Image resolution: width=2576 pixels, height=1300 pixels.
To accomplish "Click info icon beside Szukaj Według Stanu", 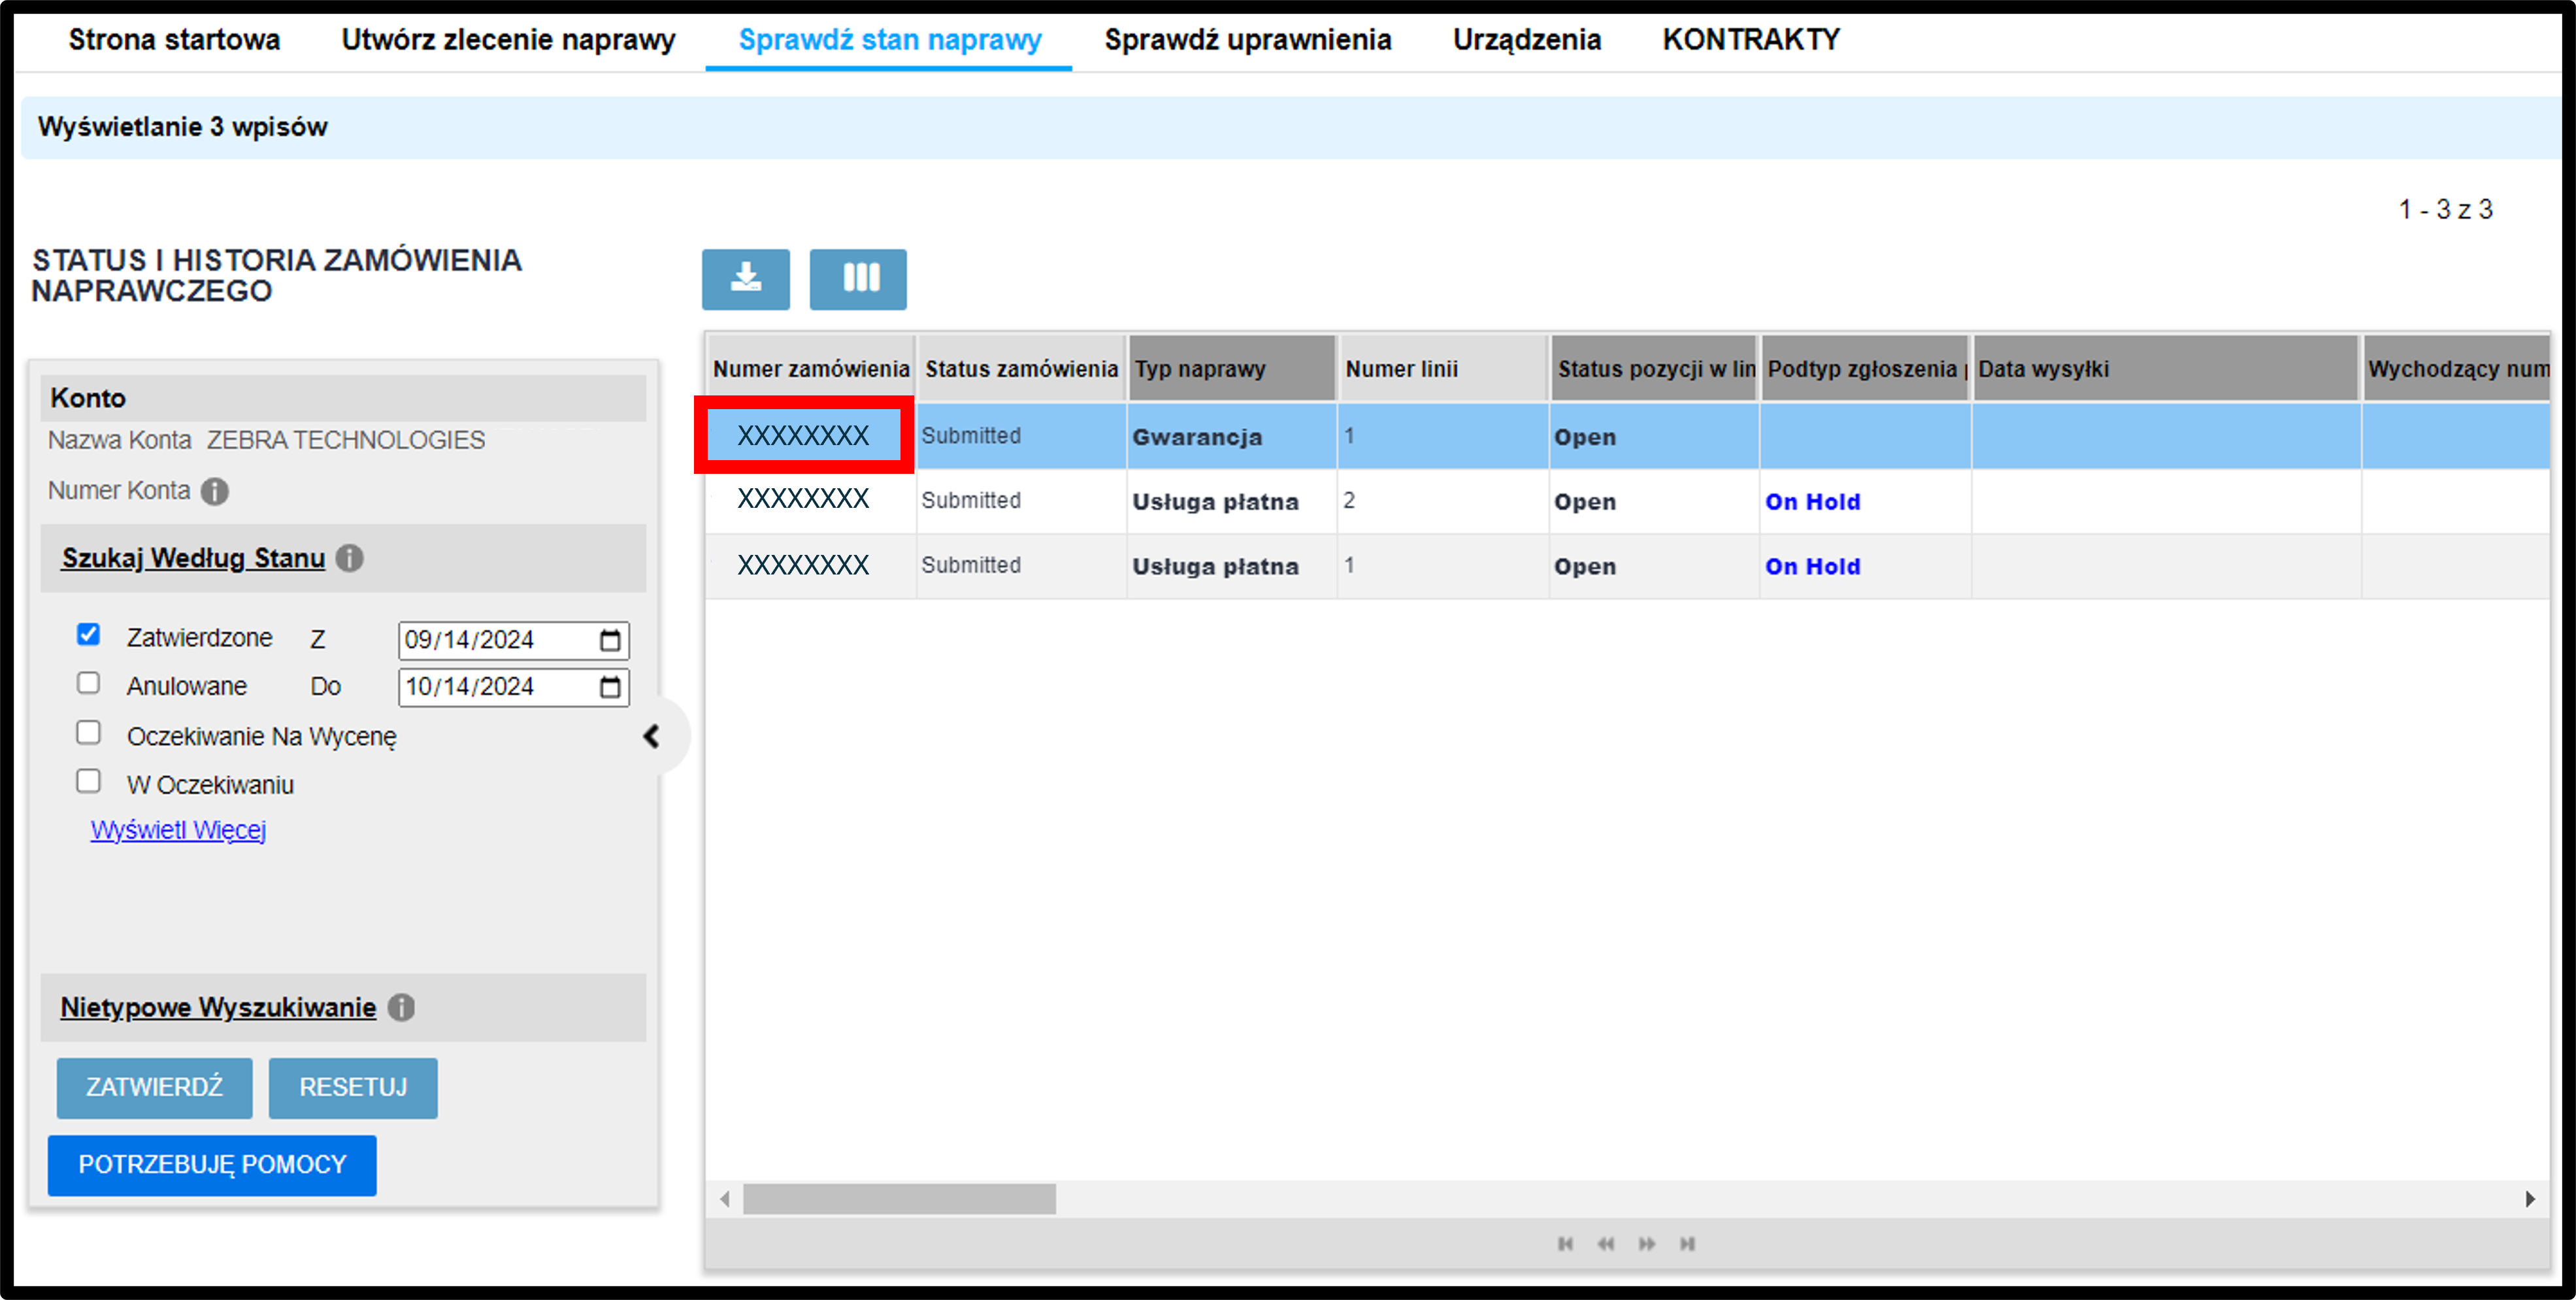I will point(349,558).
